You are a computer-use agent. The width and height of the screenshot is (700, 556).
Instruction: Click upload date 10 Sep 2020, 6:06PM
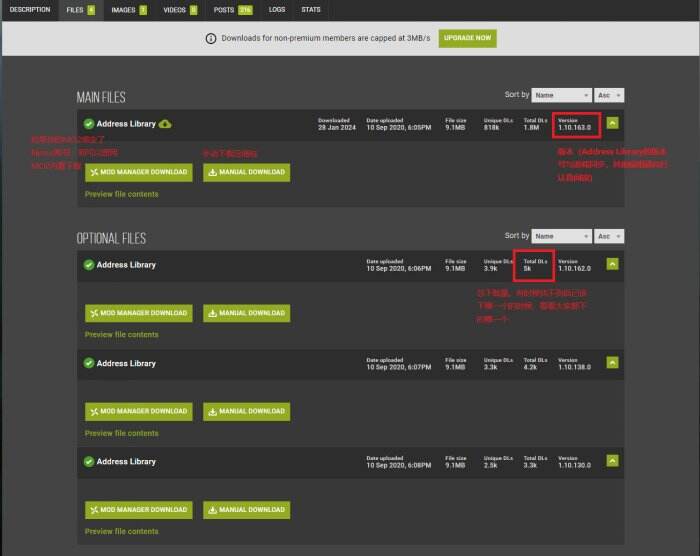pyautogui.click(x=399, y=269)
